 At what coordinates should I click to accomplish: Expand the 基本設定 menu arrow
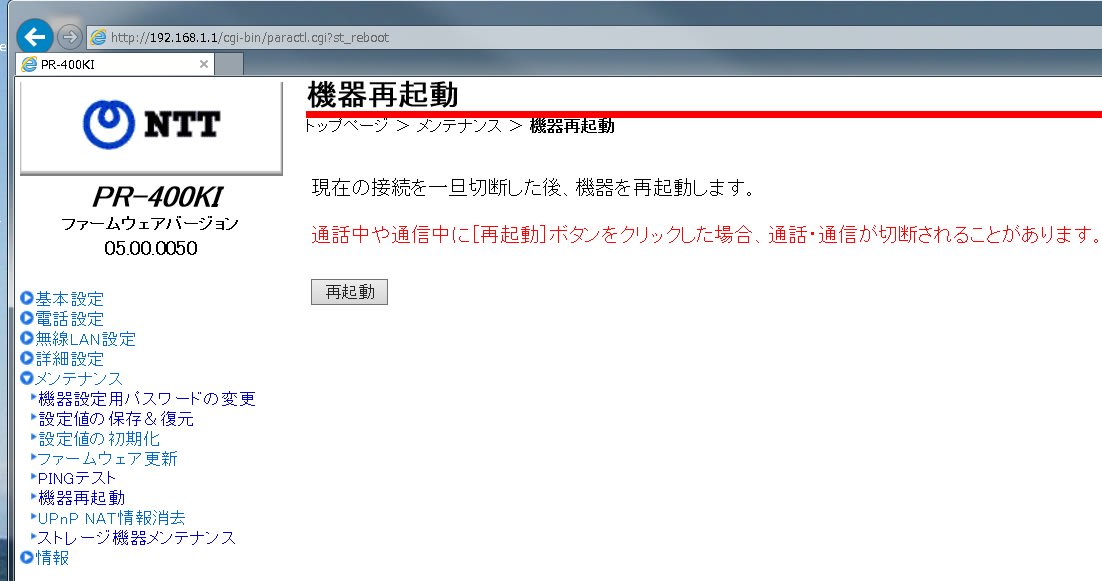27,298
